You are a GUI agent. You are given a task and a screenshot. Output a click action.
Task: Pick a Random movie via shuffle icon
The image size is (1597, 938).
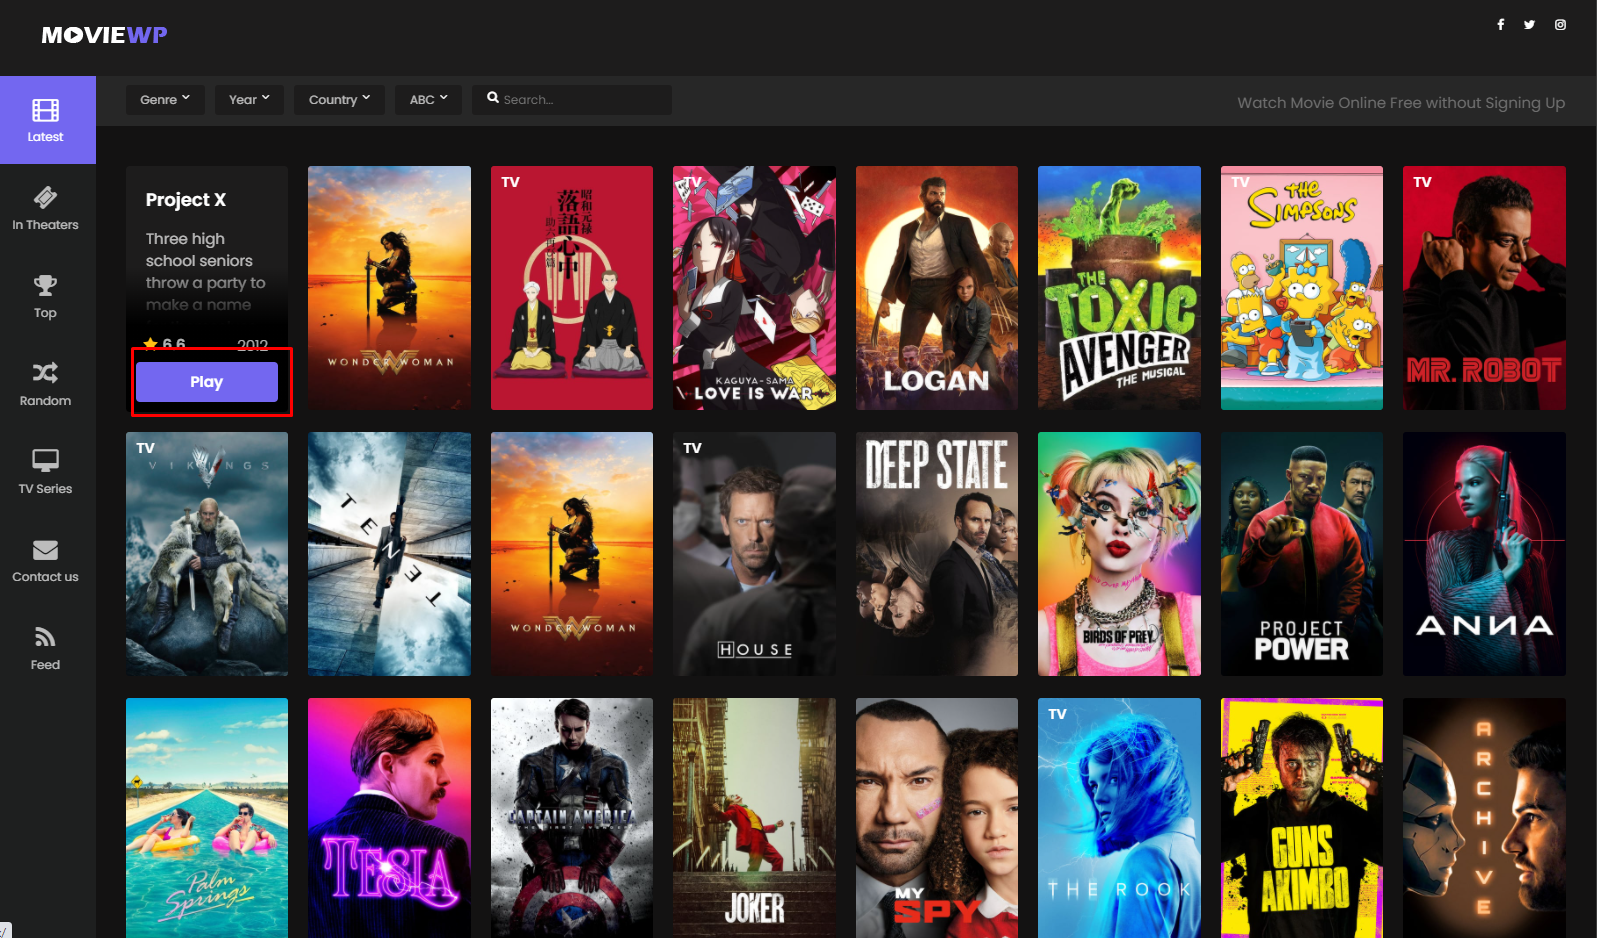pyautogui.click(x=45, y=373)
